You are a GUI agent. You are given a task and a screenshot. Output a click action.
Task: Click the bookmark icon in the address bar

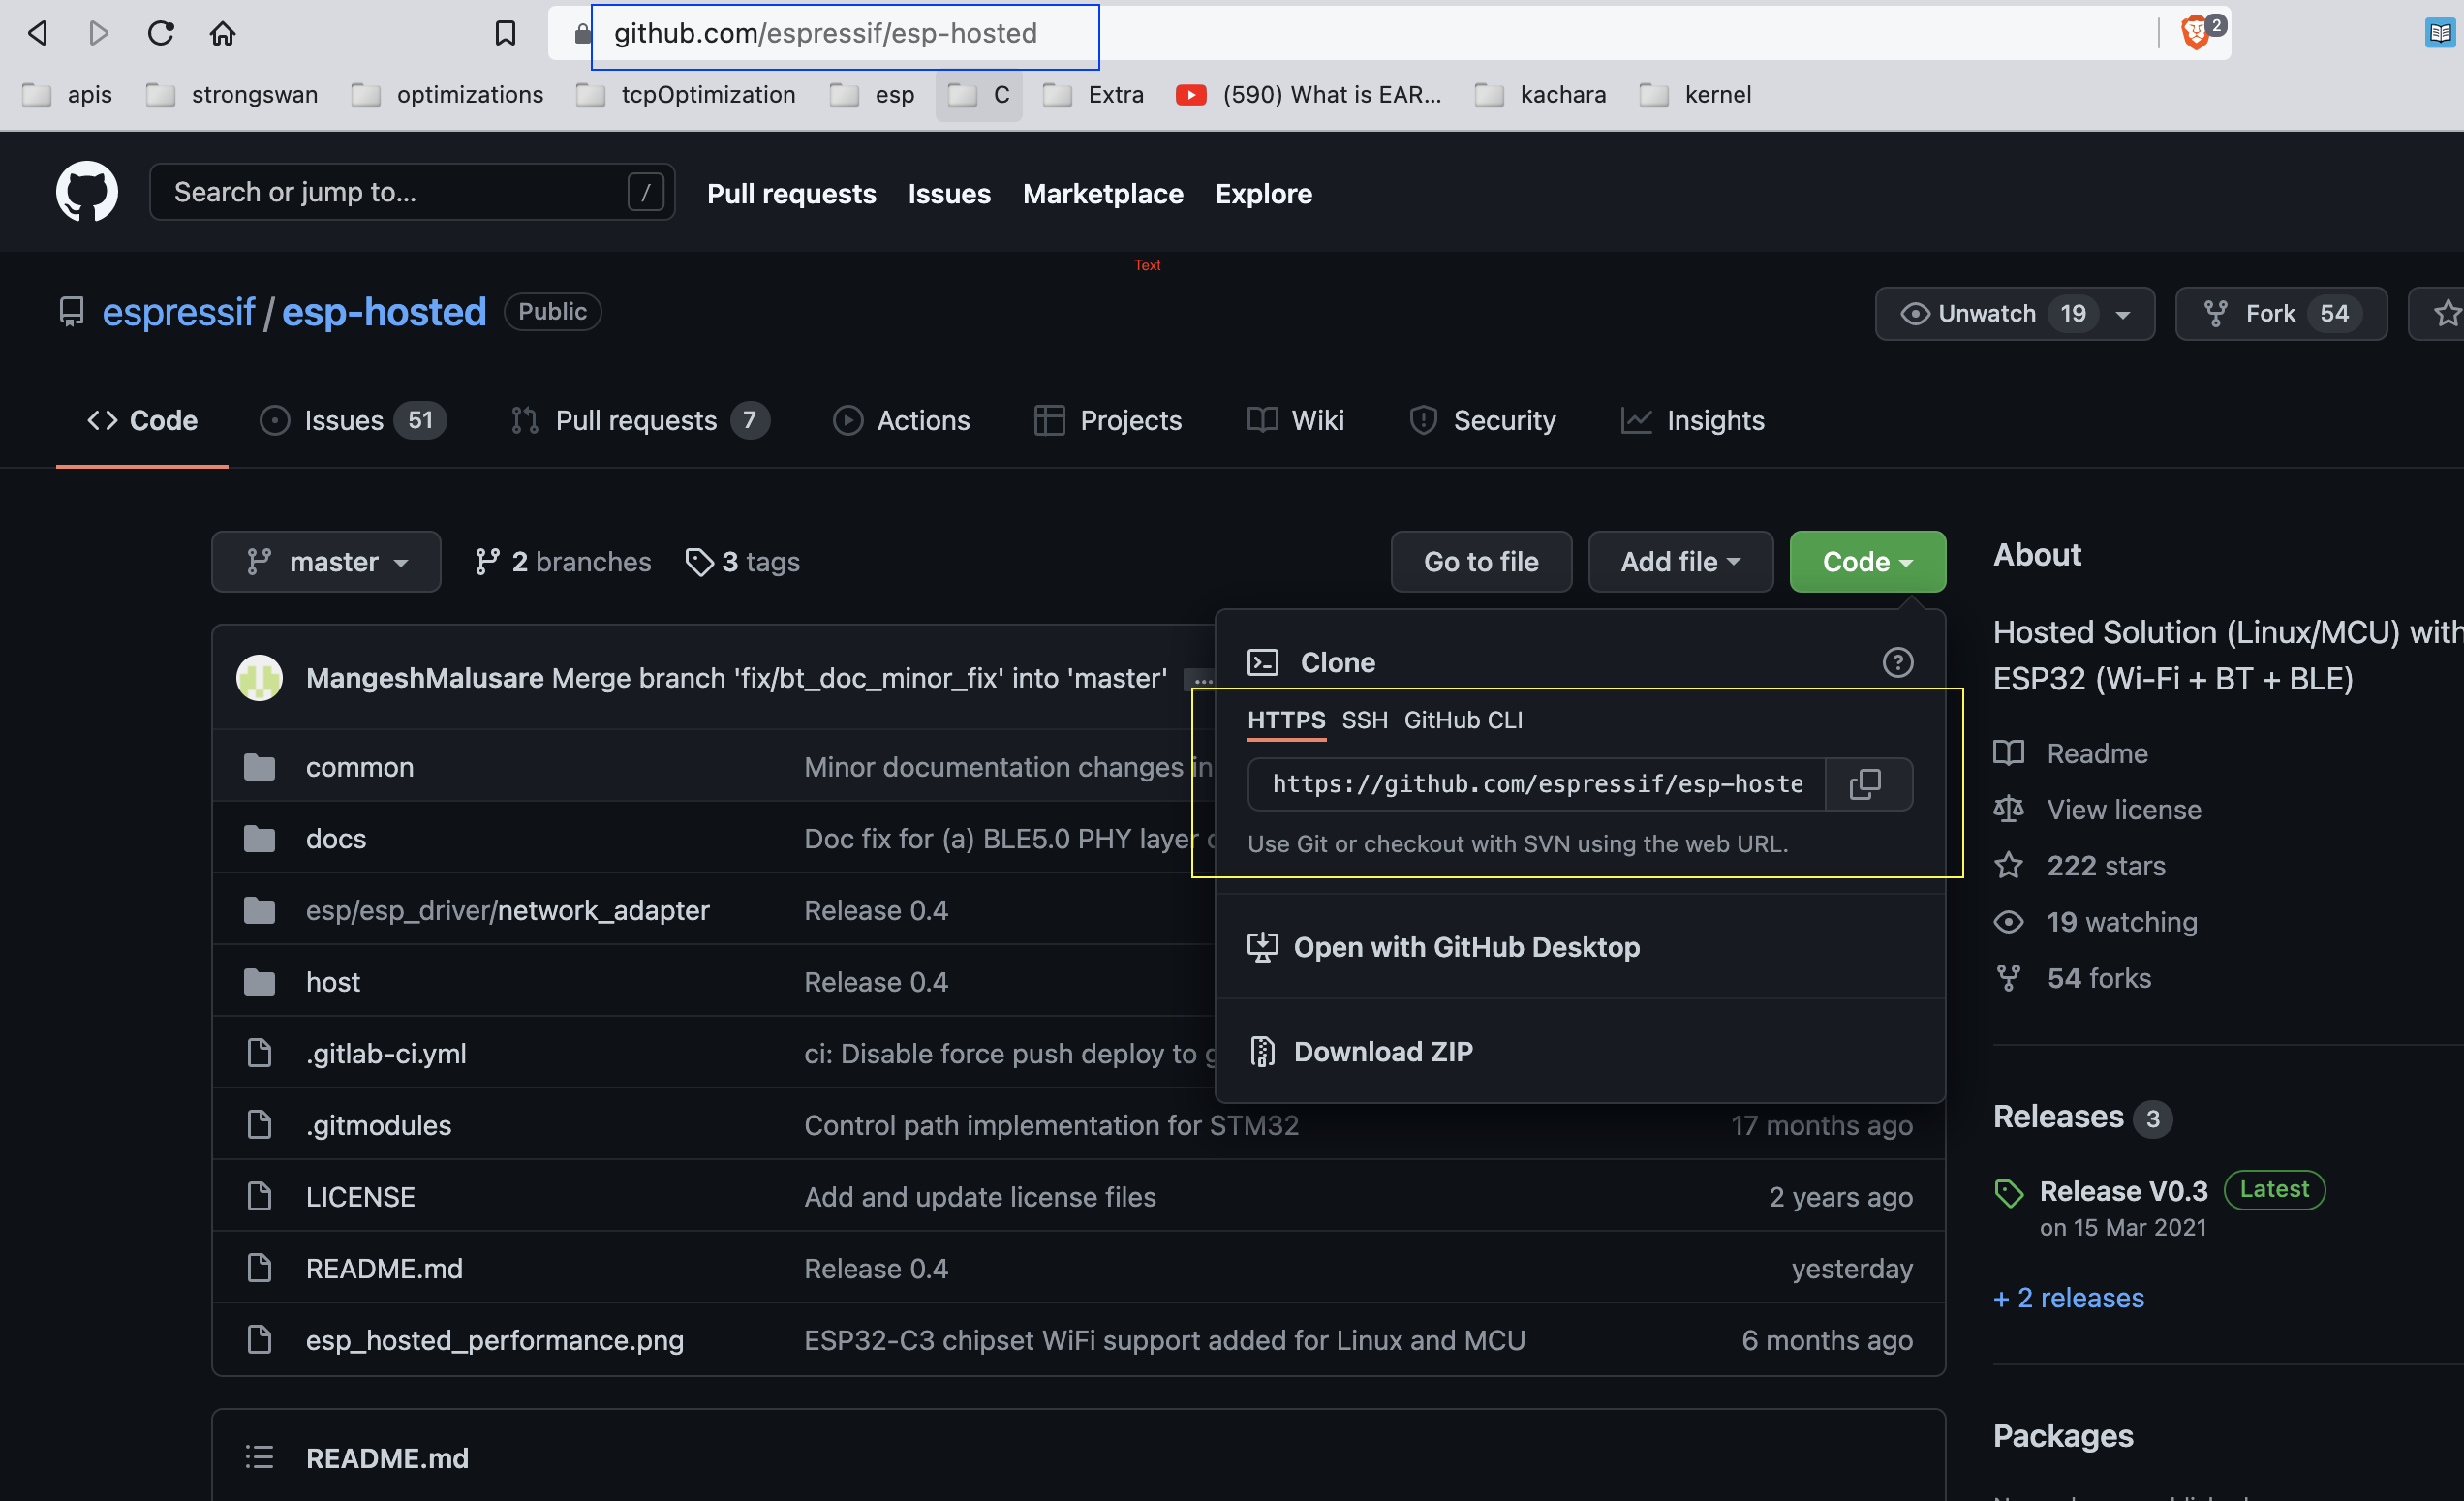(x=504, y=32)
